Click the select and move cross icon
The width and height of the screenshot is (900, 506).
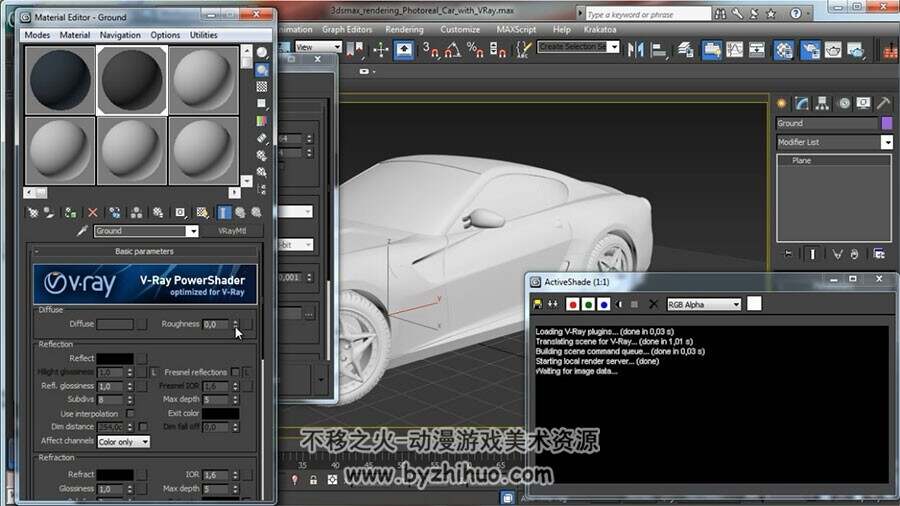click(x=381, y=50)
